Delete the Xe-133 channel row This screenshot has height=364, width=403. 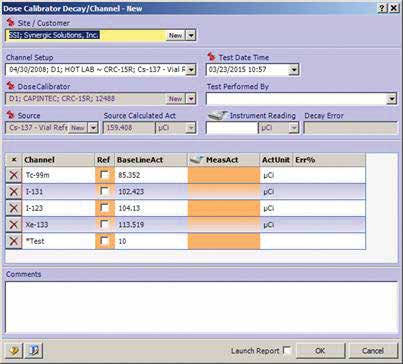(x=14, y=224)
